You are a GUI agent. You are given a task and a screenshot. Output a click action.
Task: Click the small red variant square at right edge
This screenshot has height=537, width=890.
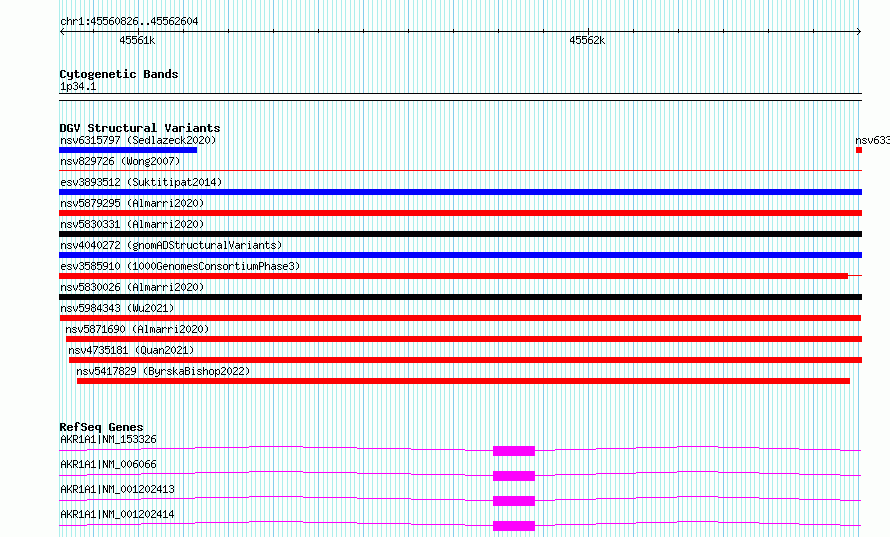859,150
